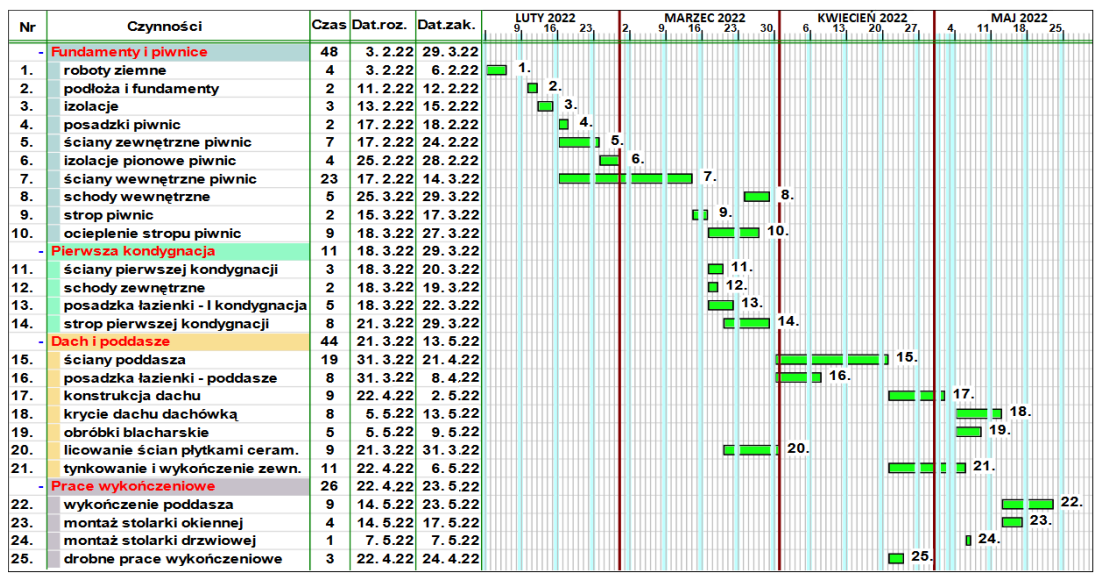Select the Gantt bar labeled 15
Image resolution: width=1102 pixels, height=576 pixels.
831,359
